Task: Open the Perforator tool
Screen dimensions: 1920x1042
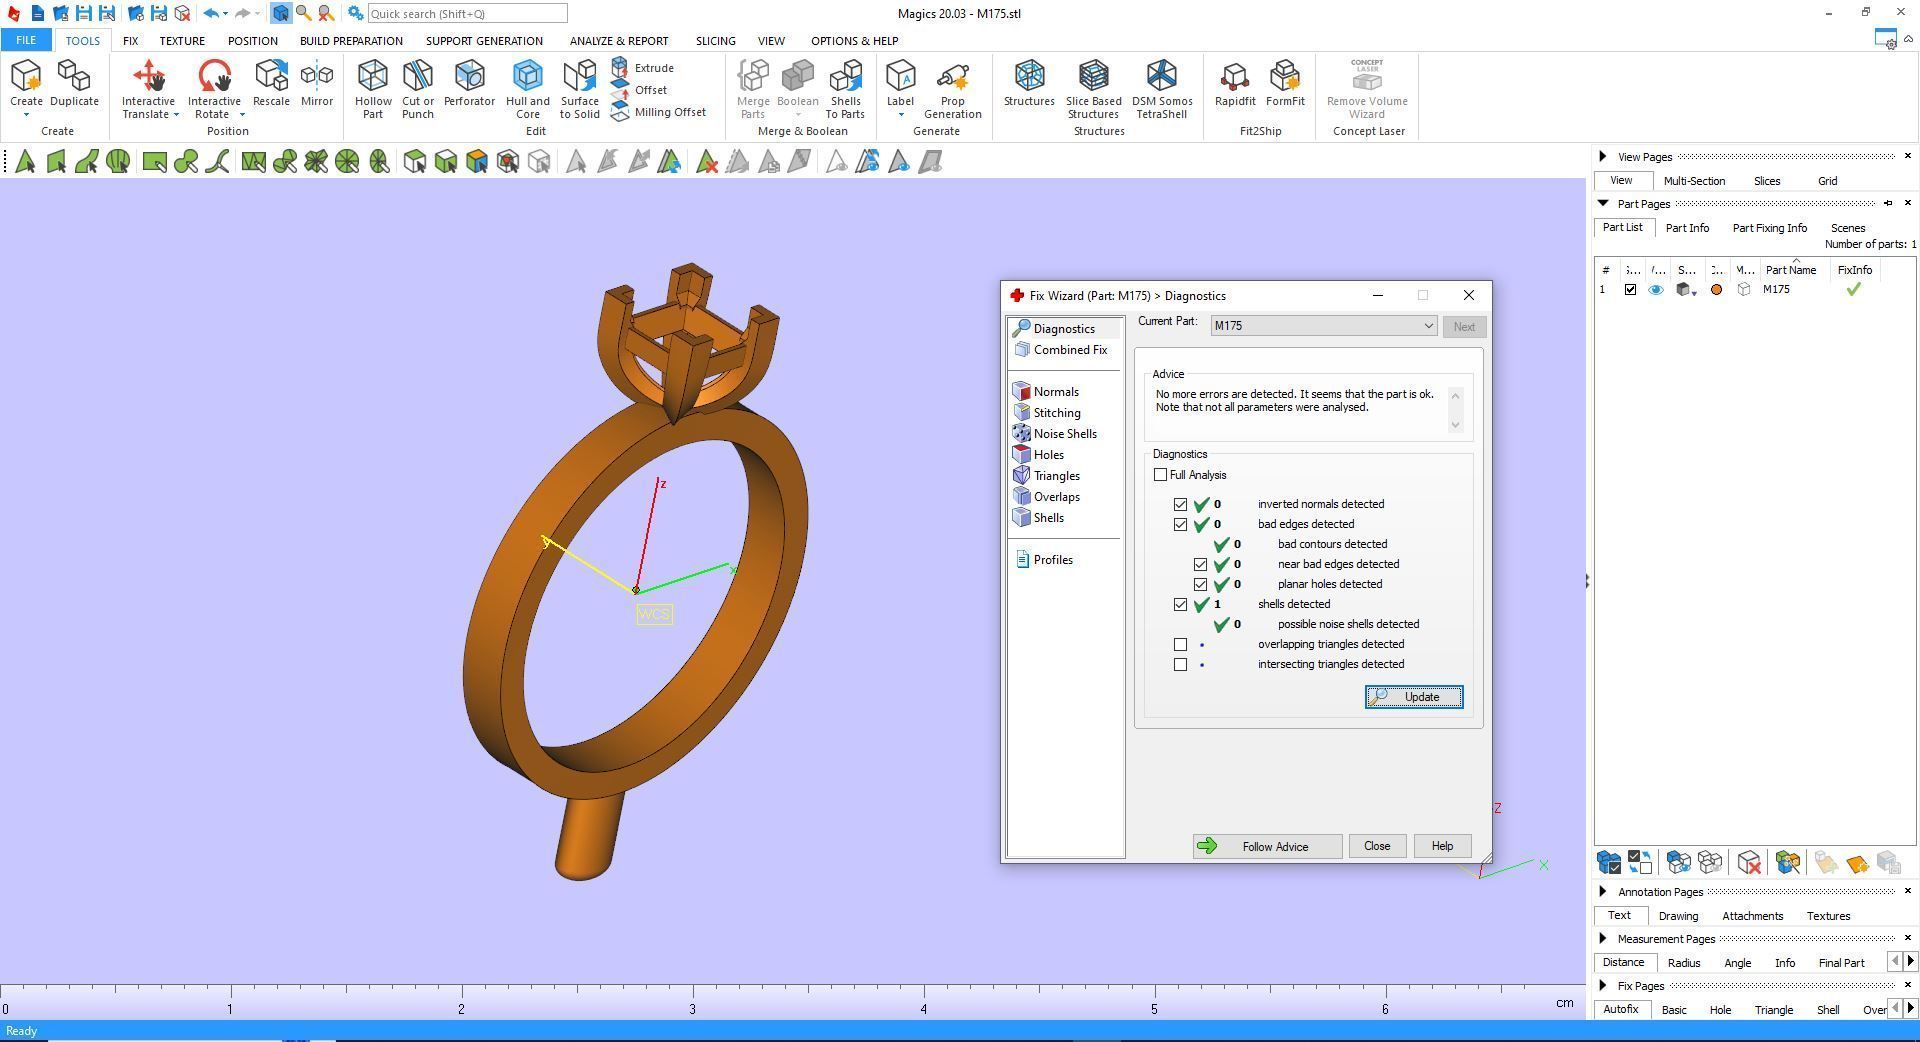Action: [x=469, y=82]
